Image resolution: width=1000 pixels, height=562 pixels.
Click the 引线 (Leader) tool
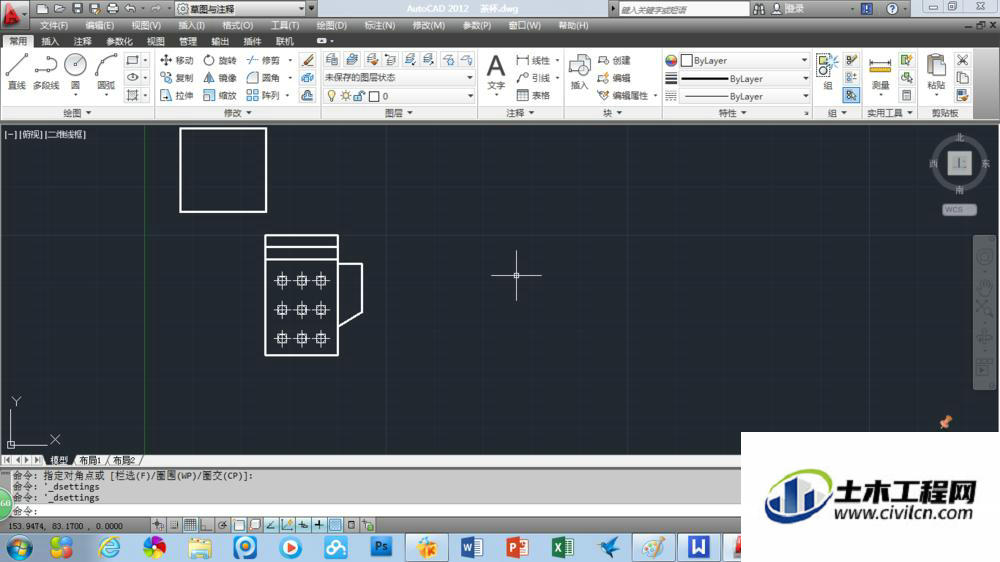click(x=533, y=77)
